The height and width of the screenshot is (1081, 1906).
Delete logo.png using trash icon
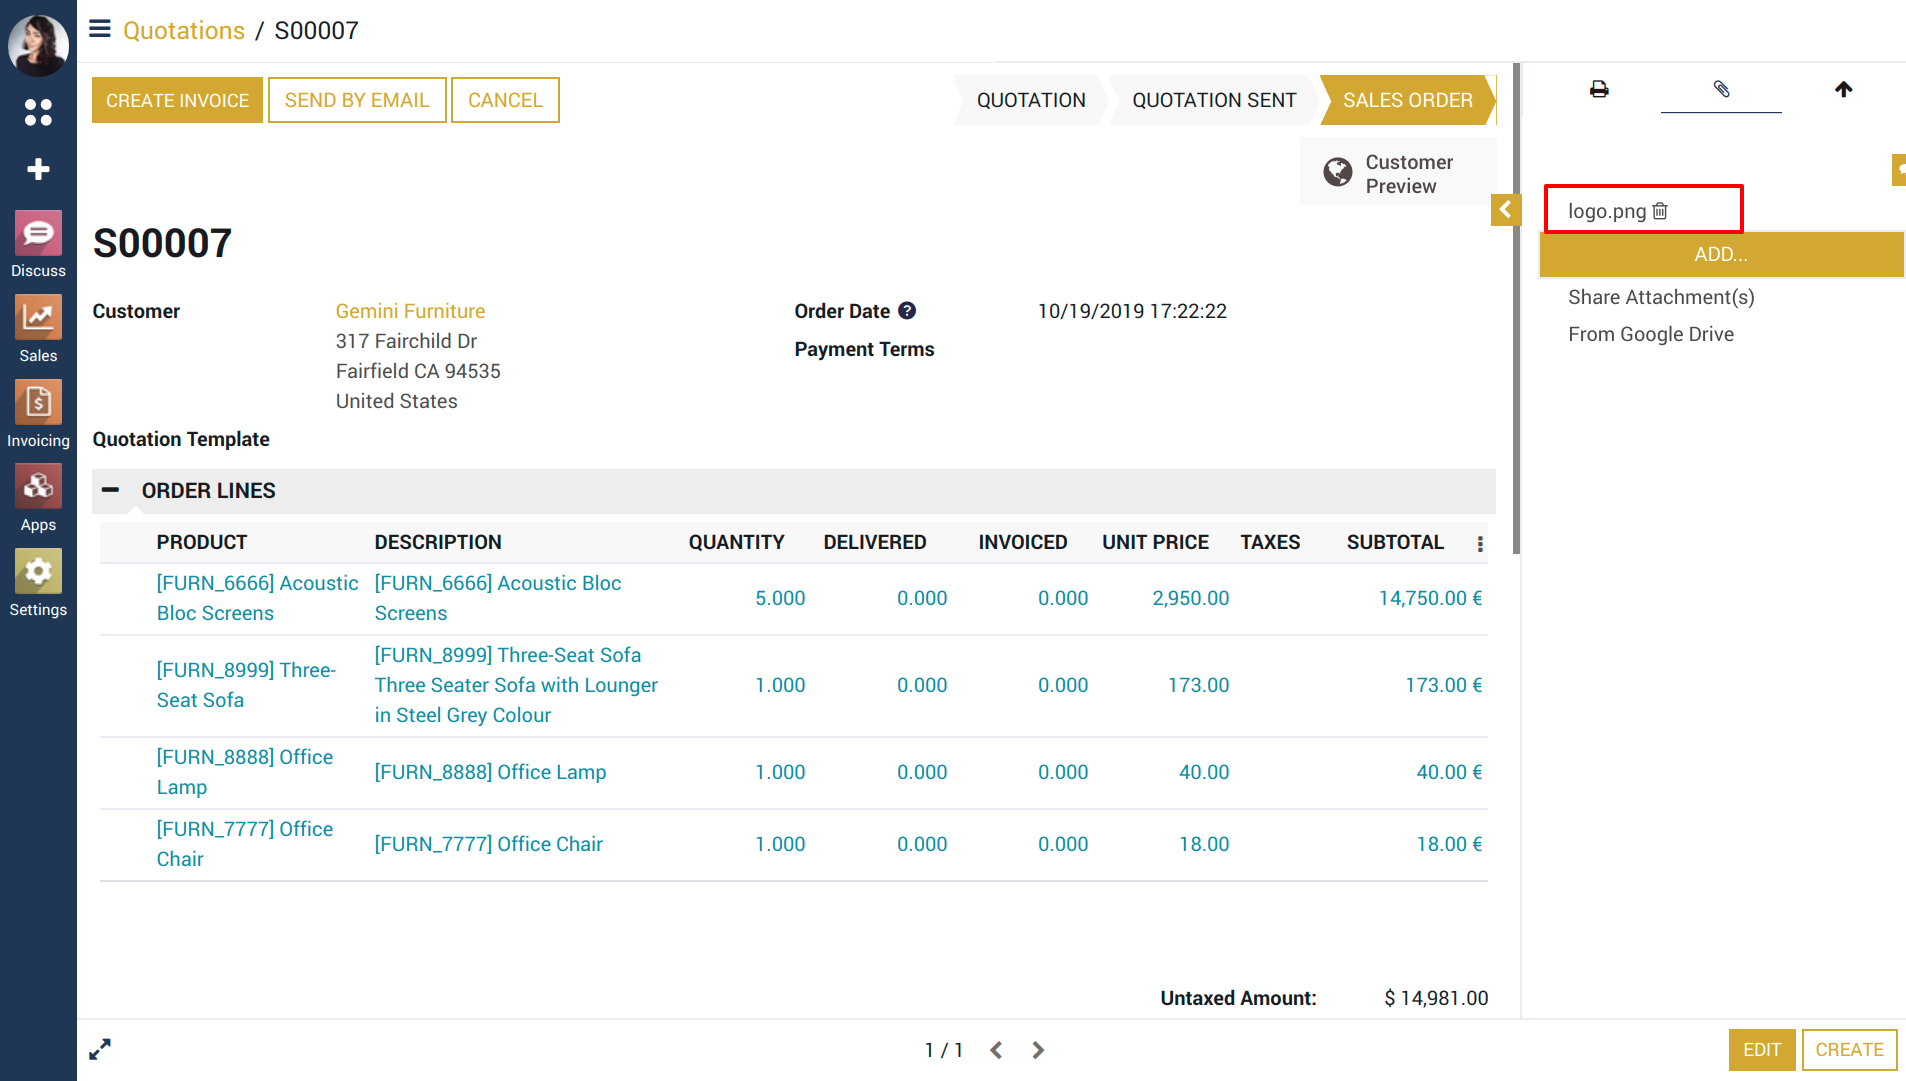point(1660,211)
